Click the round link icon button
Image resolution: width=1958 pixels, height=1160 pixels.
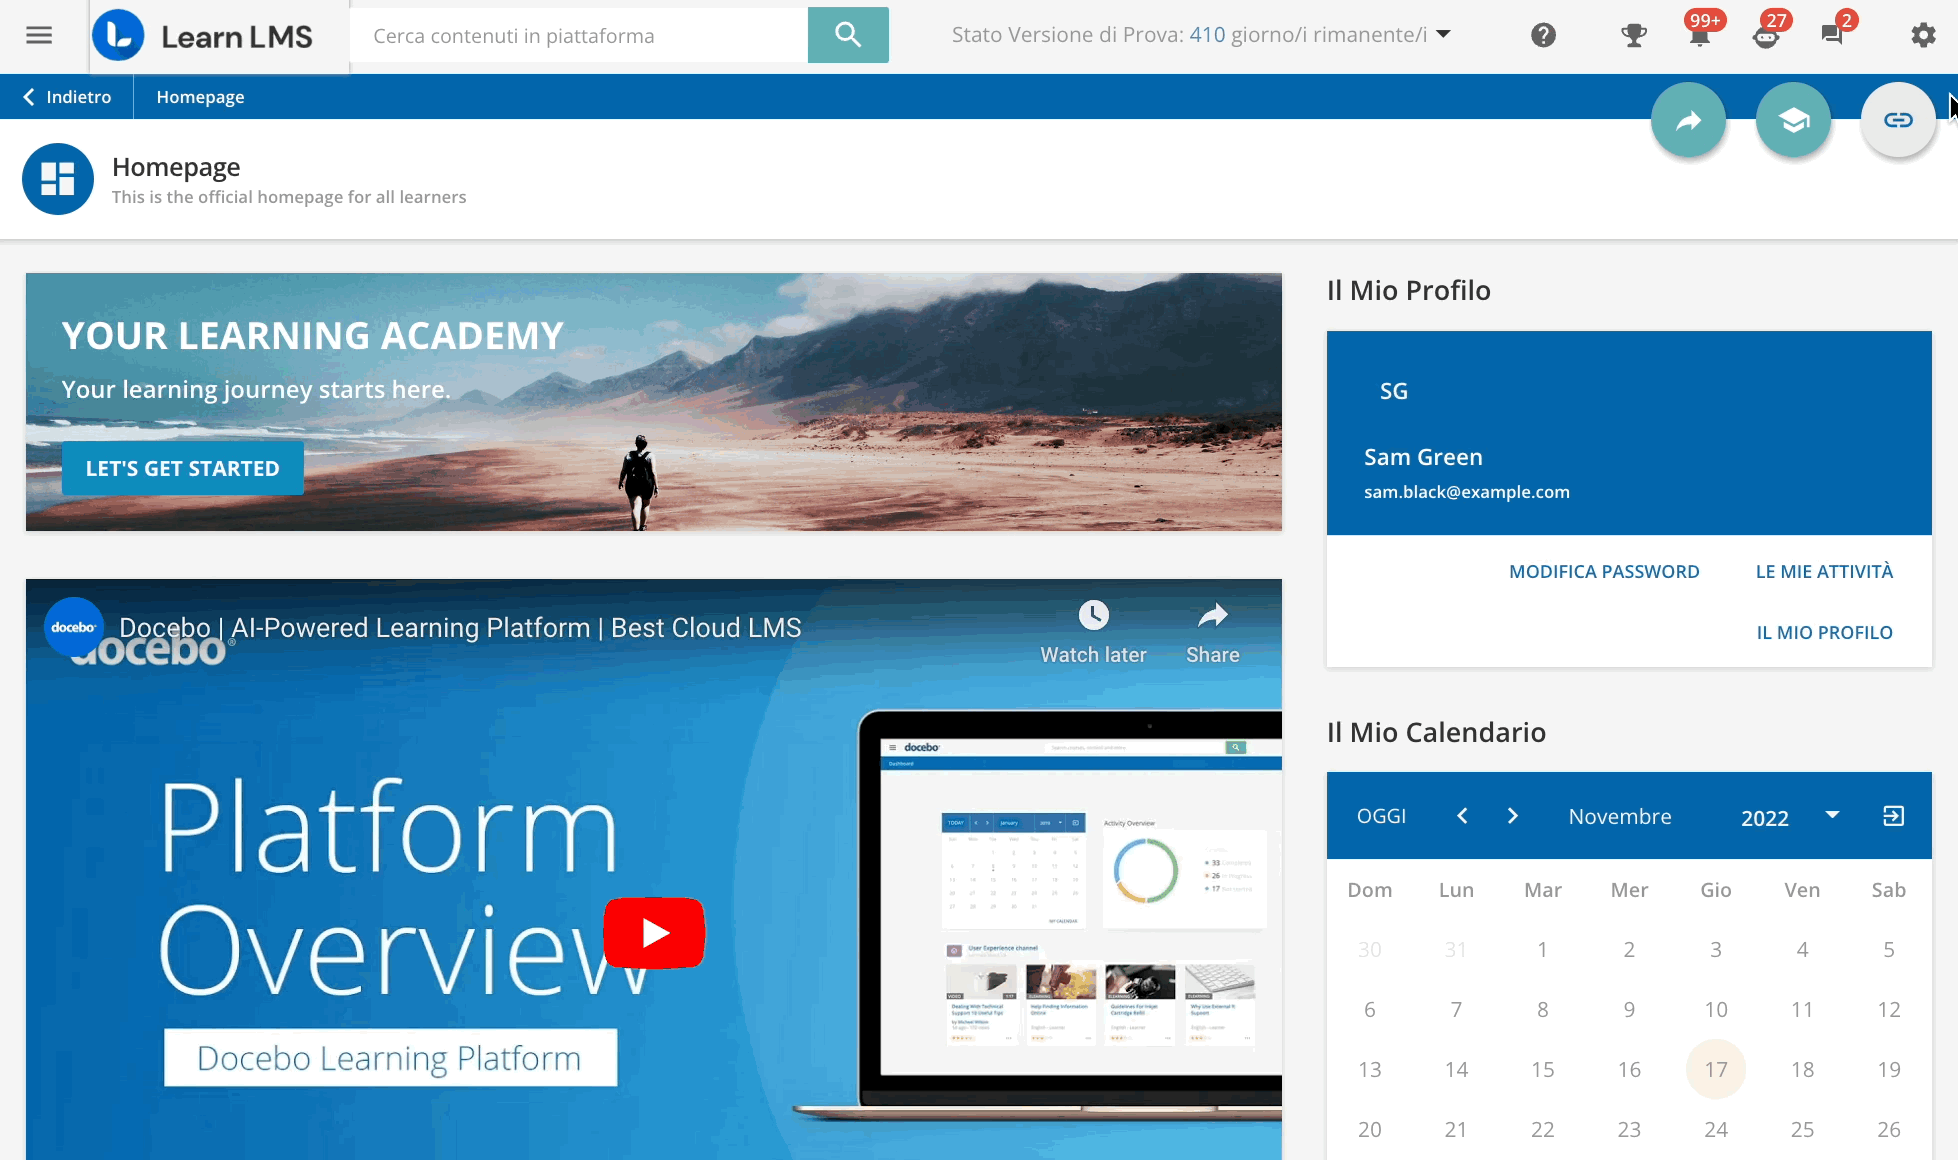click(x=1898, y=120)
